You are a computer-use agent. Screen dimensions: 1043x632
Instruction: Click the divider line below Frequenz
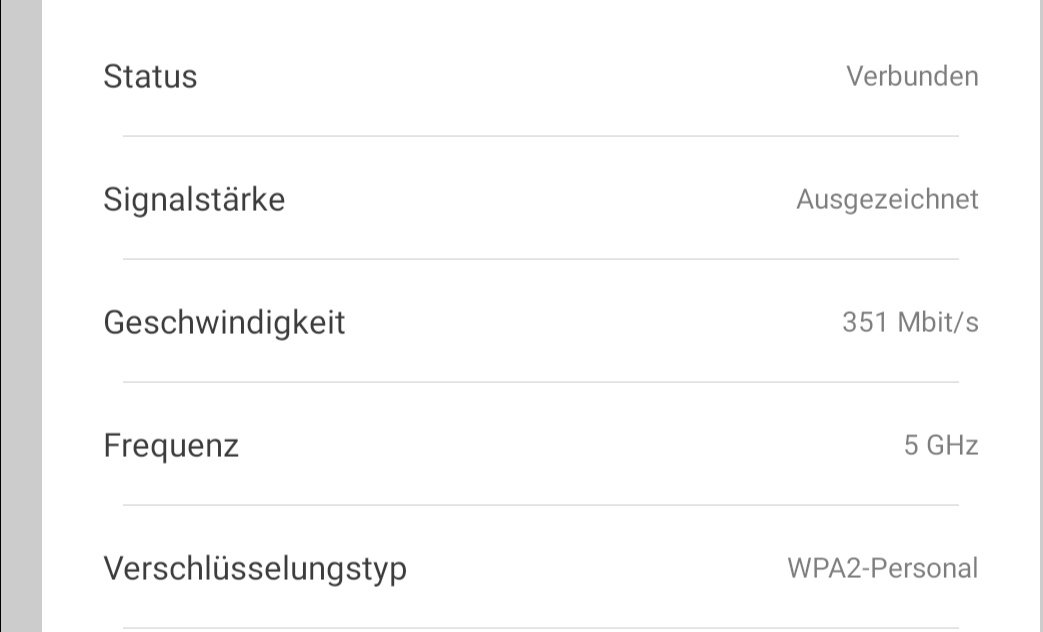coord(541,505)
